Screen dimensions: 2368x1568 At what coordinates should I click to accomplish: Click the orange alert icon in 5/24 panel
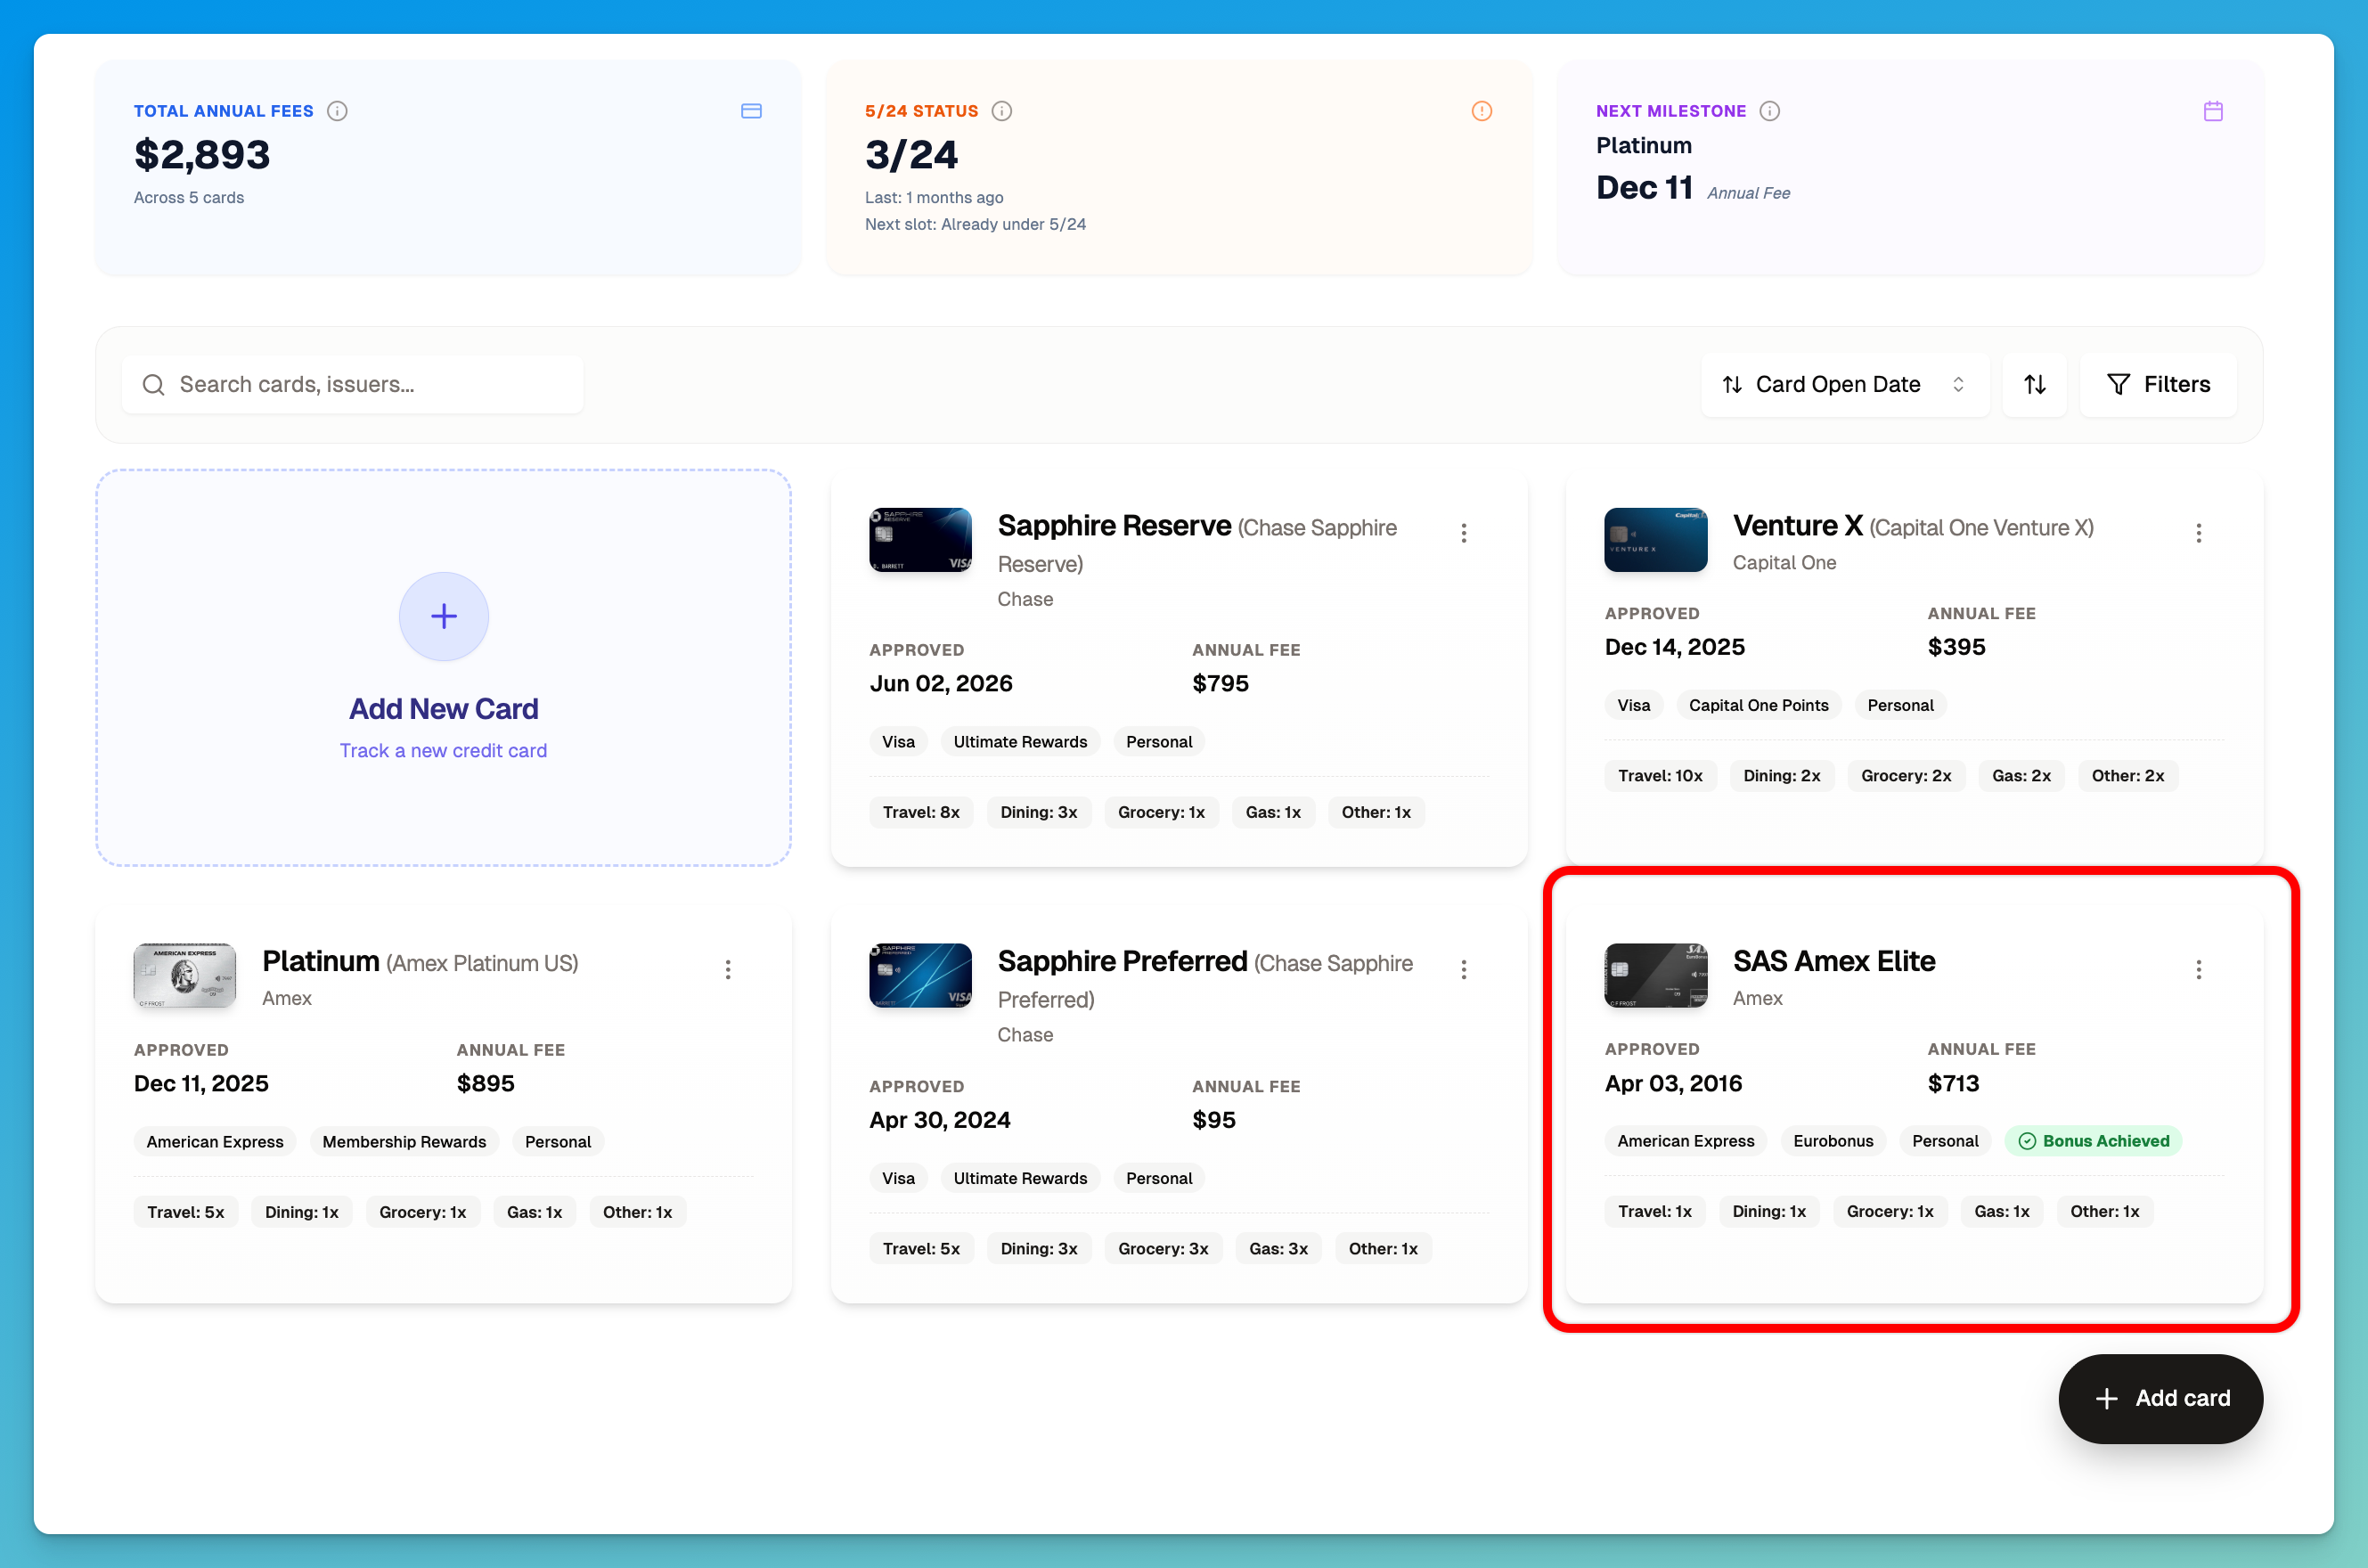pyautogui.click(x=1481, y=111)
